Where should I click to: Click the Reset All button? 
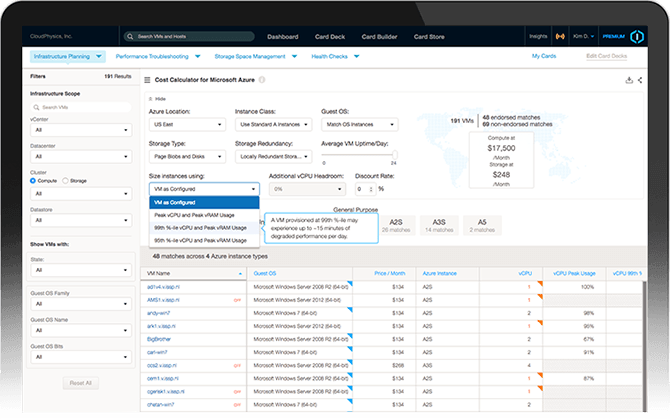[x=81, y=383]
